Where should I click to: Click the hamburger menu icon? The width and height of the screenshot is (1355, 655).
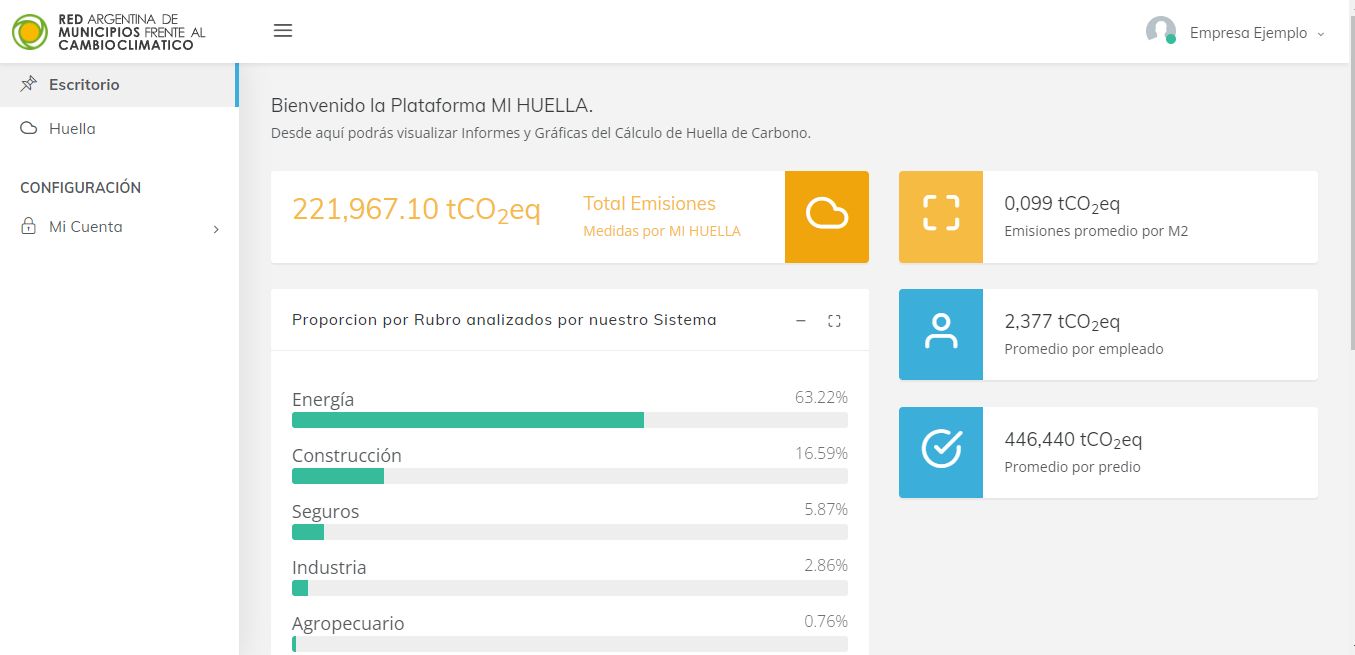pyautogui.click(x=283, y=31)
